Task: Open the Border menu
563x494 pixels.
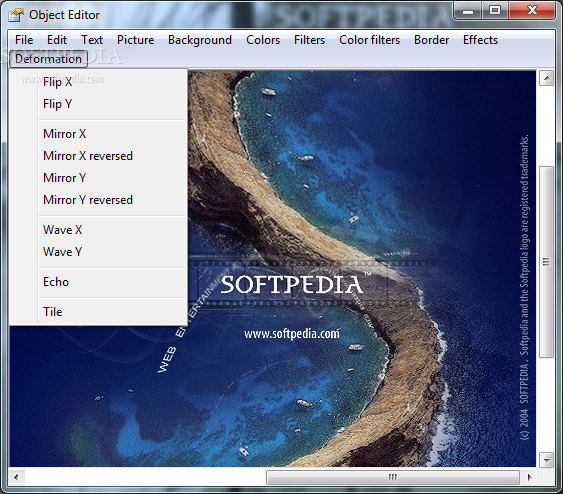Action: point(431,40)
